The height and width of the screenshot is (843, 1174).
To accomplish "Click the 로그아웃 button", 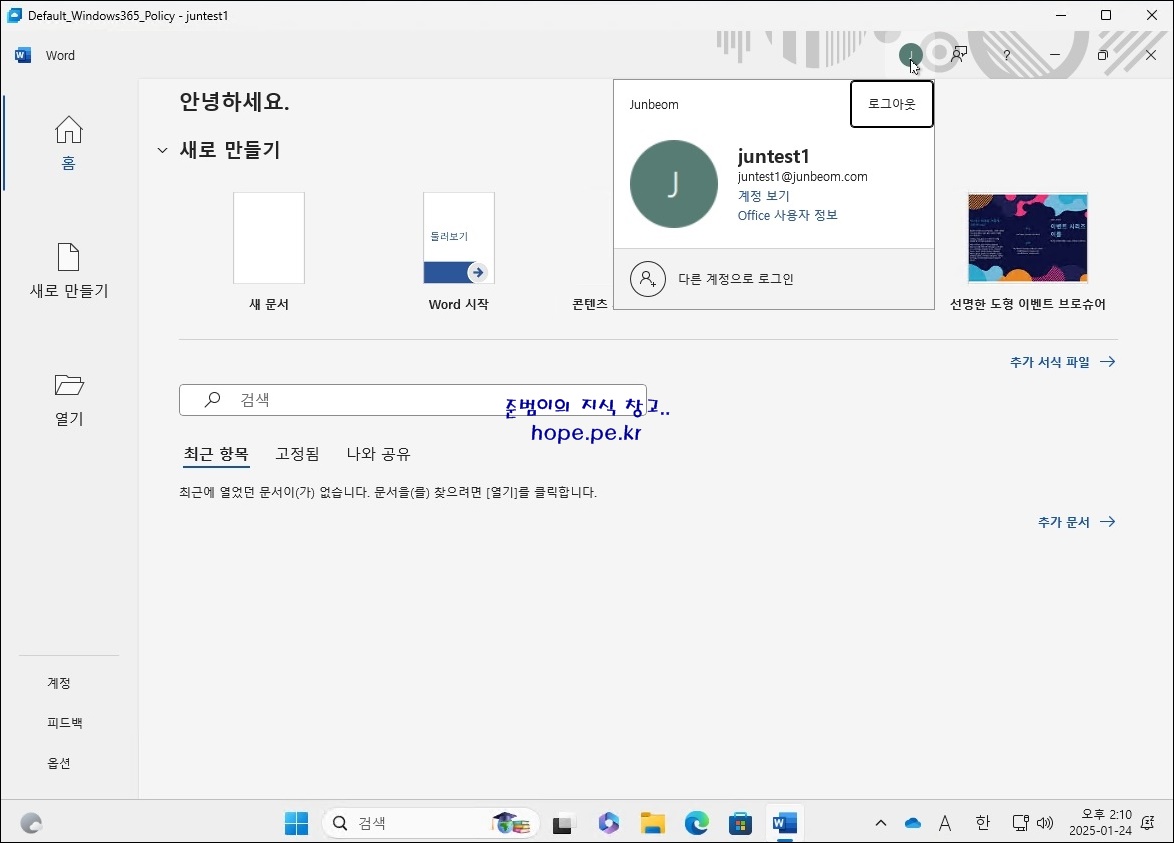I will click(x=892, y=104).
